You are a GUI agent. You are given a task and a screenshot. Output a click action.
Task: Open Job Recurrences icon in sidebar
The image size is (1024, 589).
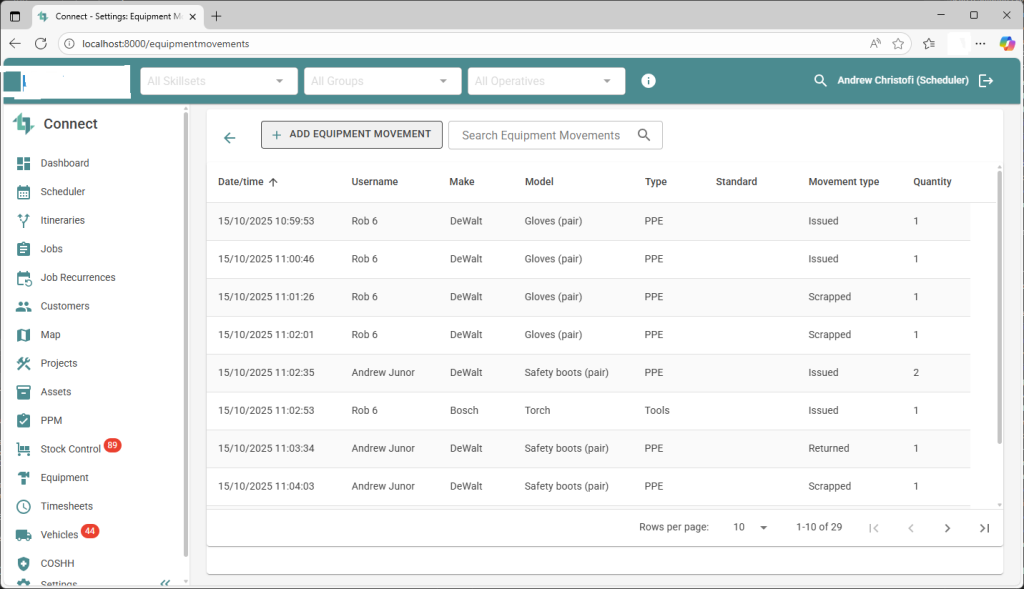click(x=24, y=278)
